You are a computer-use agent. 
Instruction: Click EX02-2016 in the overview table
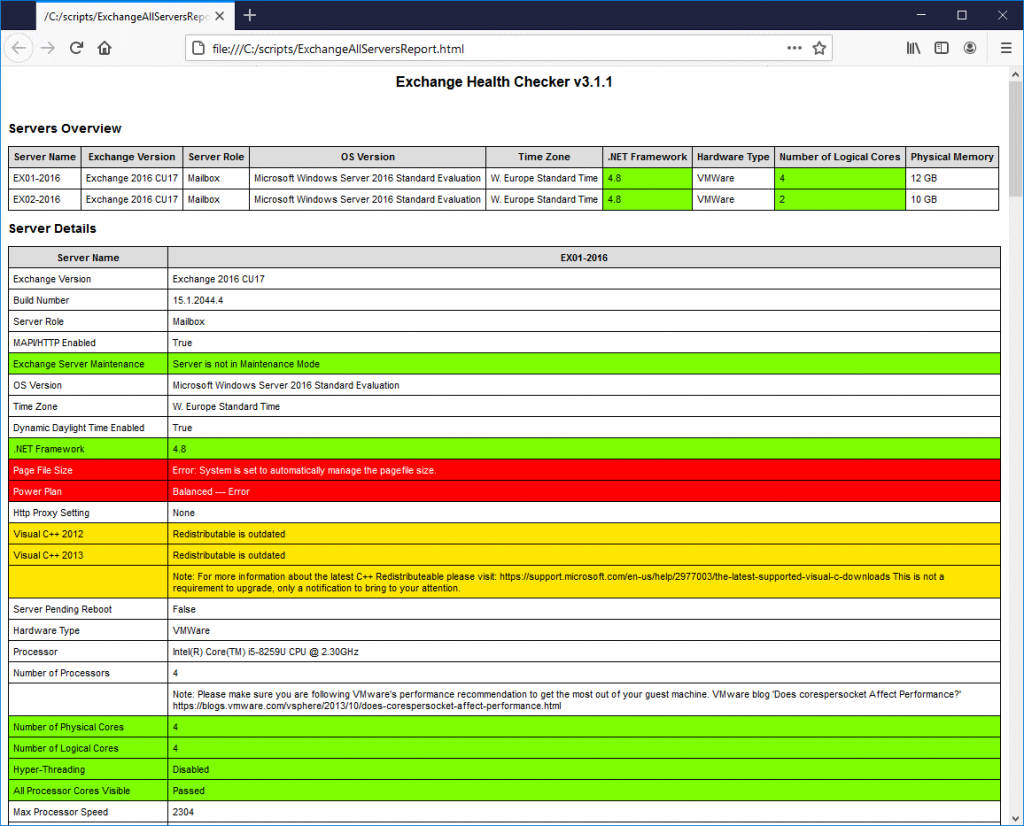coord(37,200)
